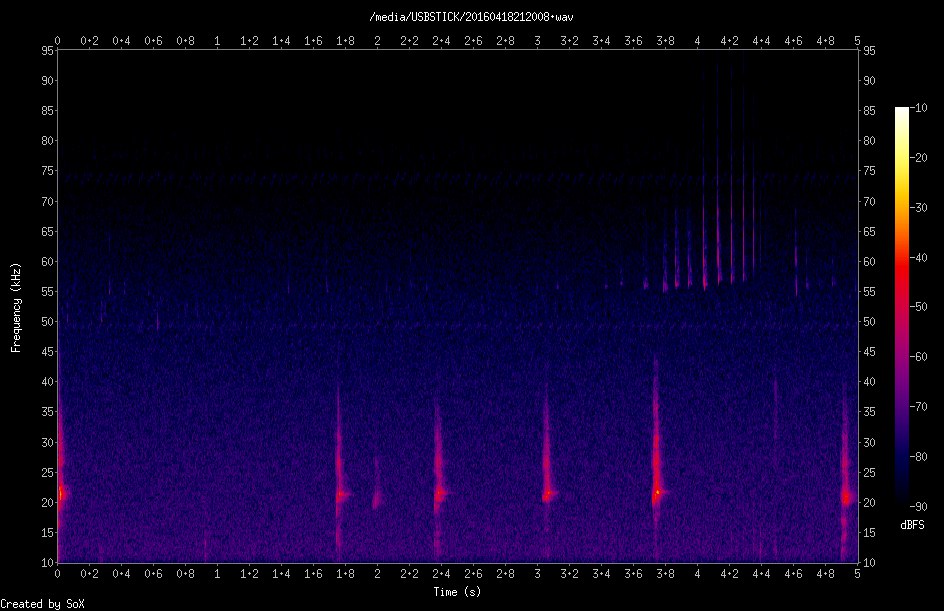Screen dimensions: 944x611
Task: Click the brightest 21 kHz pulse near 3.75 s
Action: (x=657, y=492)
